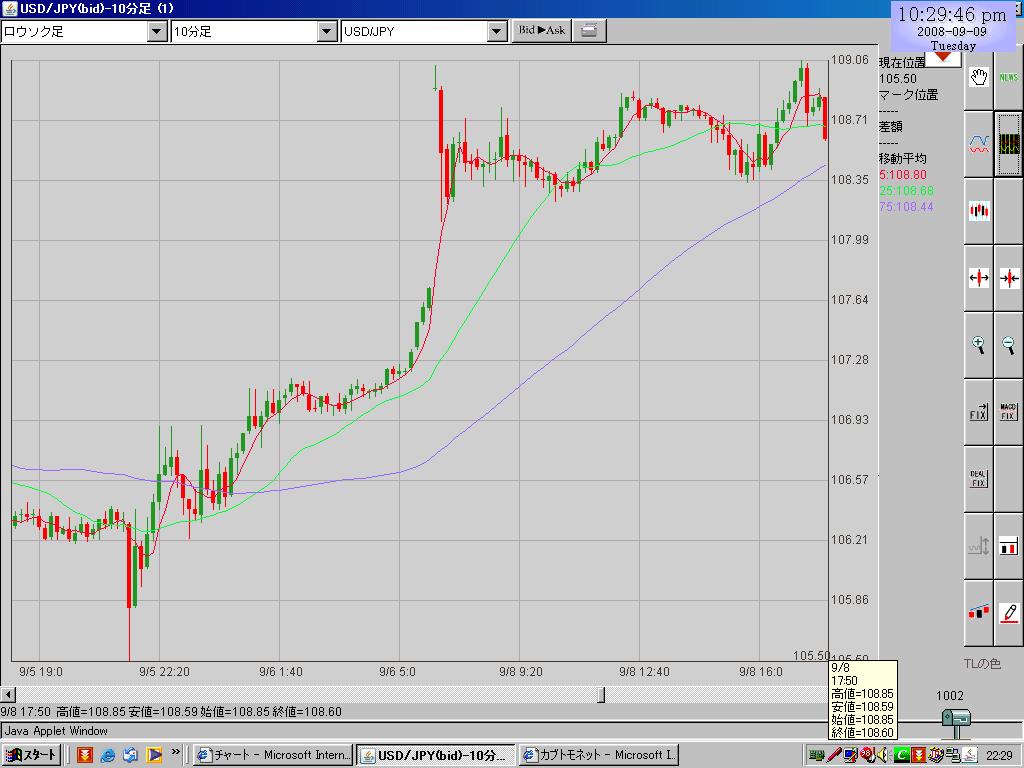Image resolution: width=1024 pixels, height=768 pixels.
Task: Toggle the FIX arrow button
Action: pos(979,412)
